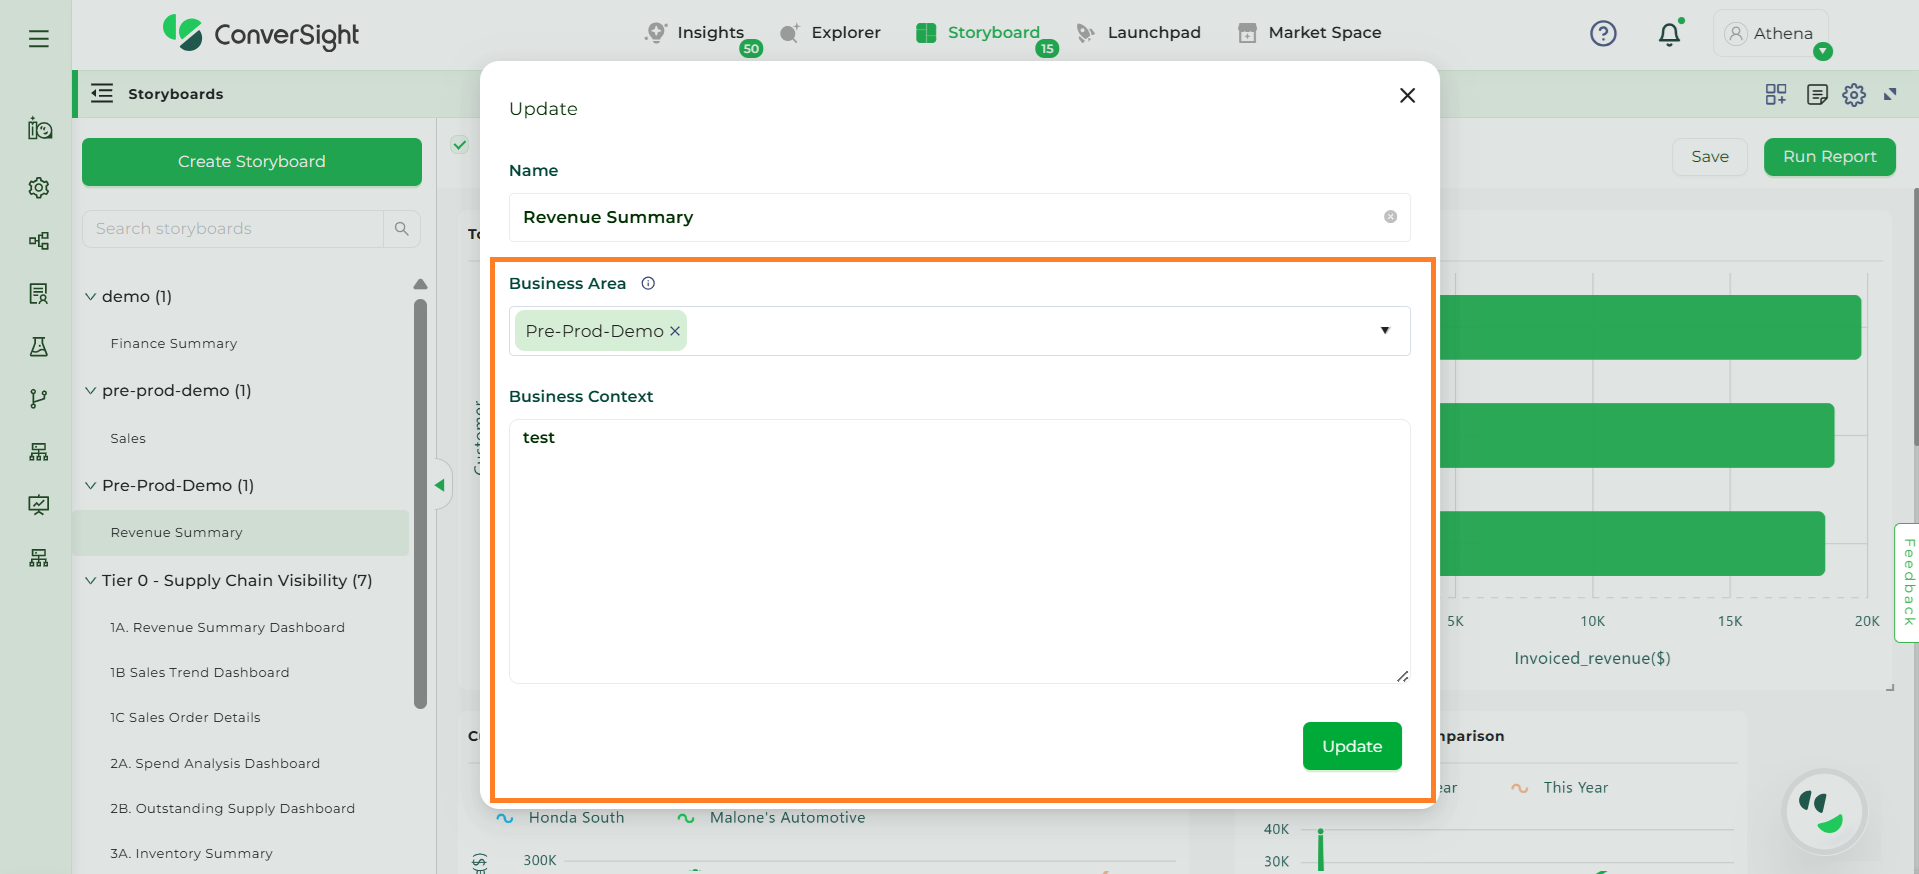The width and height of the screenshot is (1919, 874).
Task: Open the Launchpad tab
Action: 1139,33
